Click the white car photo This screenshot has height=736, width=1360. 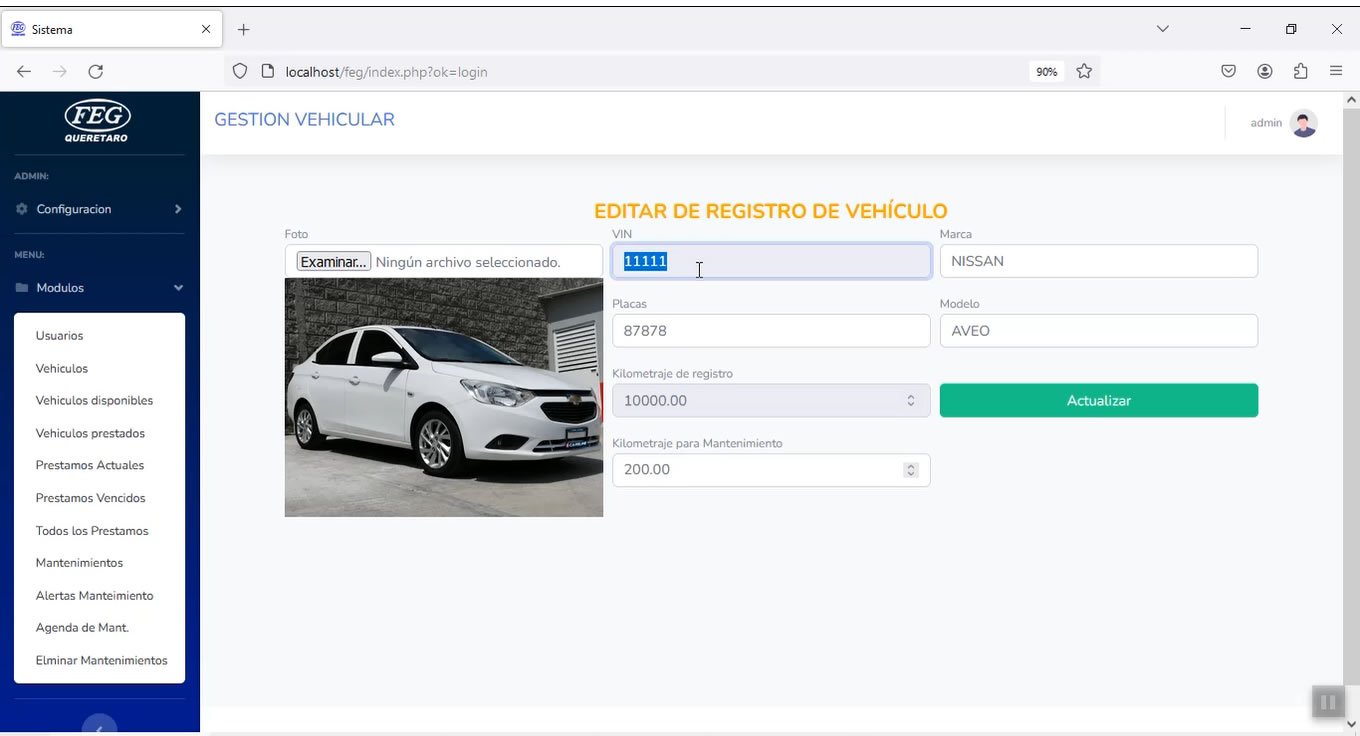443,398
